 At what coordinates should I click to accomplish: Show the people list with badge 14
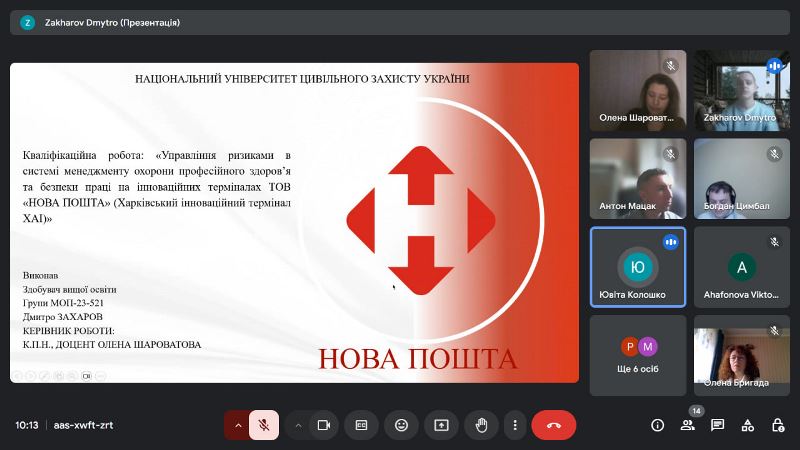point(688,425)
